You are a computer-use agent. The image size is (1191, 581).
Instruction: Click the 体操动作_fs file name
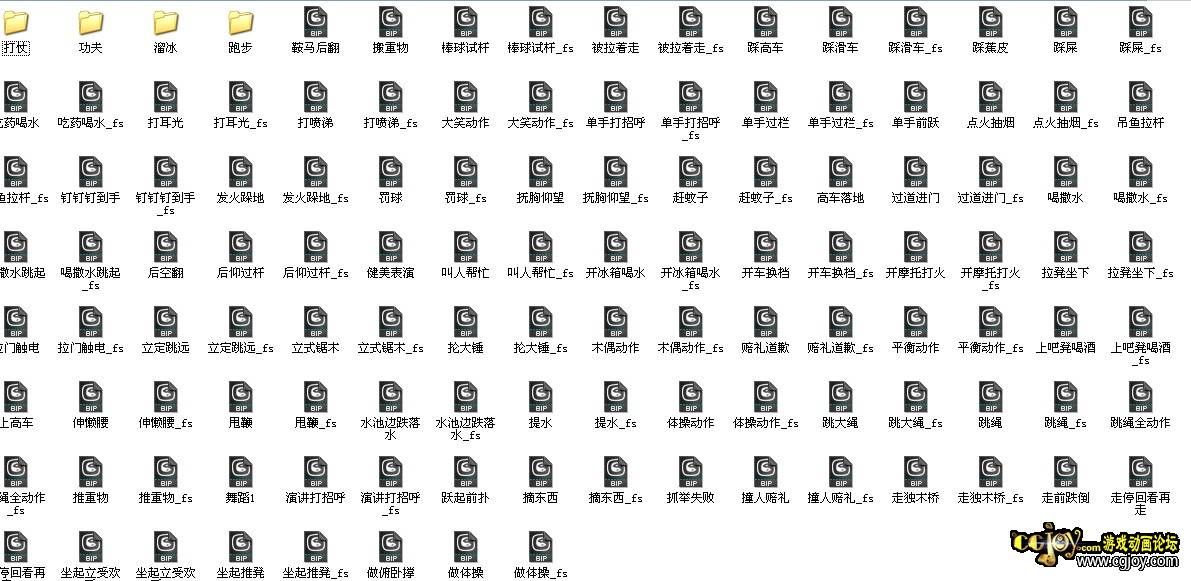point(766,423)
